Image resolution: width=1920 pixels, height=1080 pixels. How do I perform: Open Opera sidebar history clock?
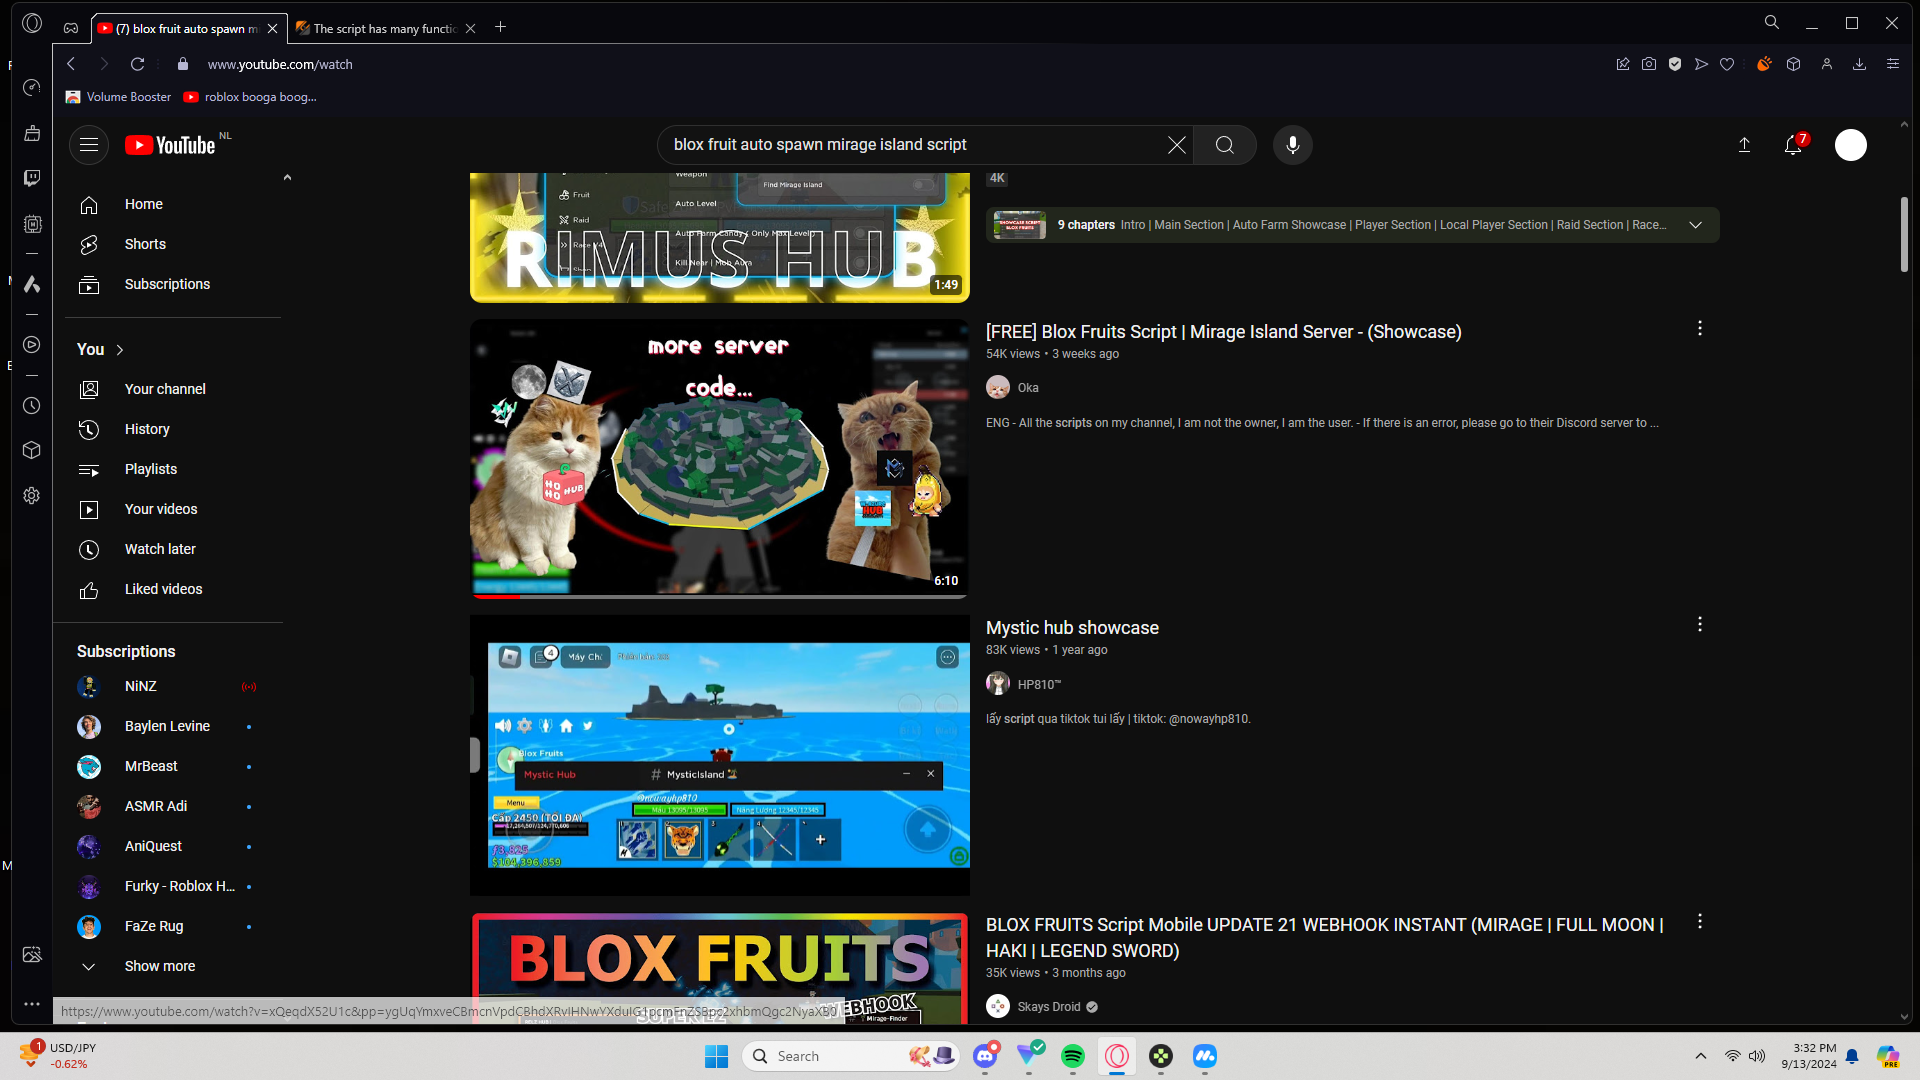tap(32, 406)
